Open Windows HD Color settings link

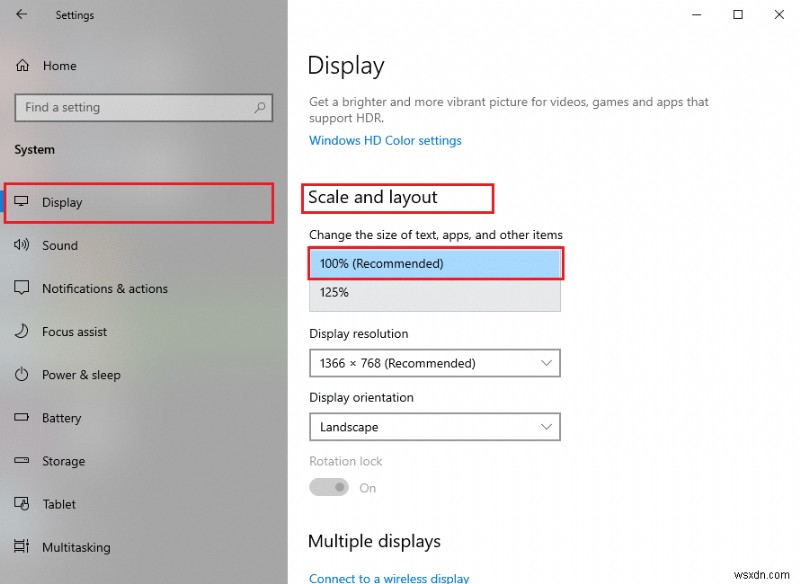tap(385, 141)
